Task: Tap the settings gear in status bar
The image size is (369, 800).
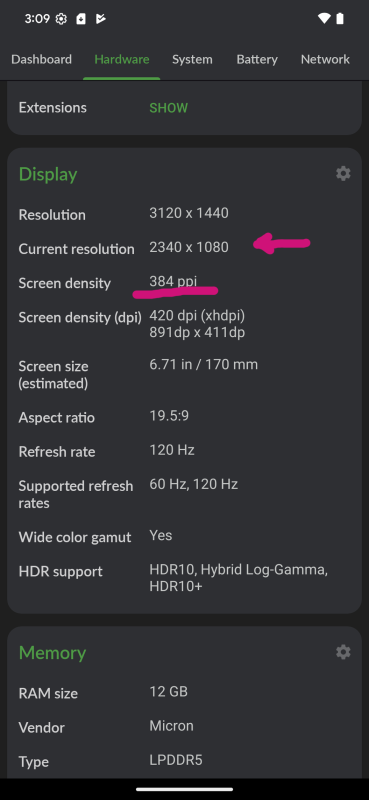Action: point(61,19)
